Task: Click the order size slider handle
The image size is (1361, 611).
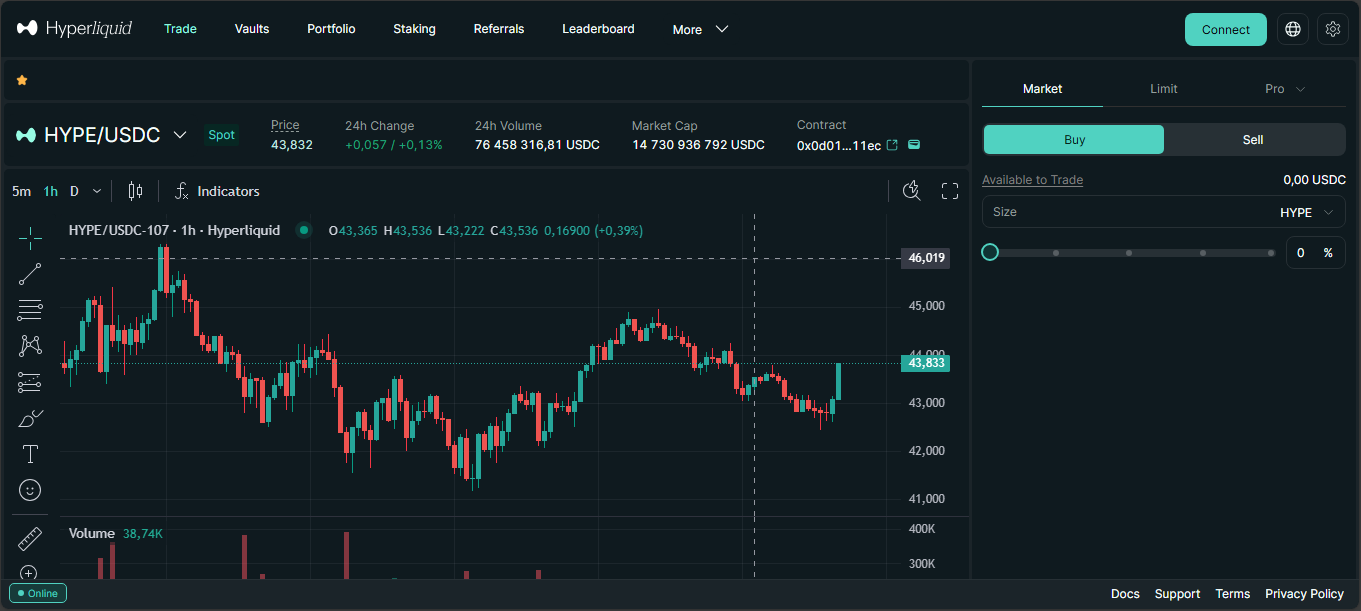Action: (990, 252)
